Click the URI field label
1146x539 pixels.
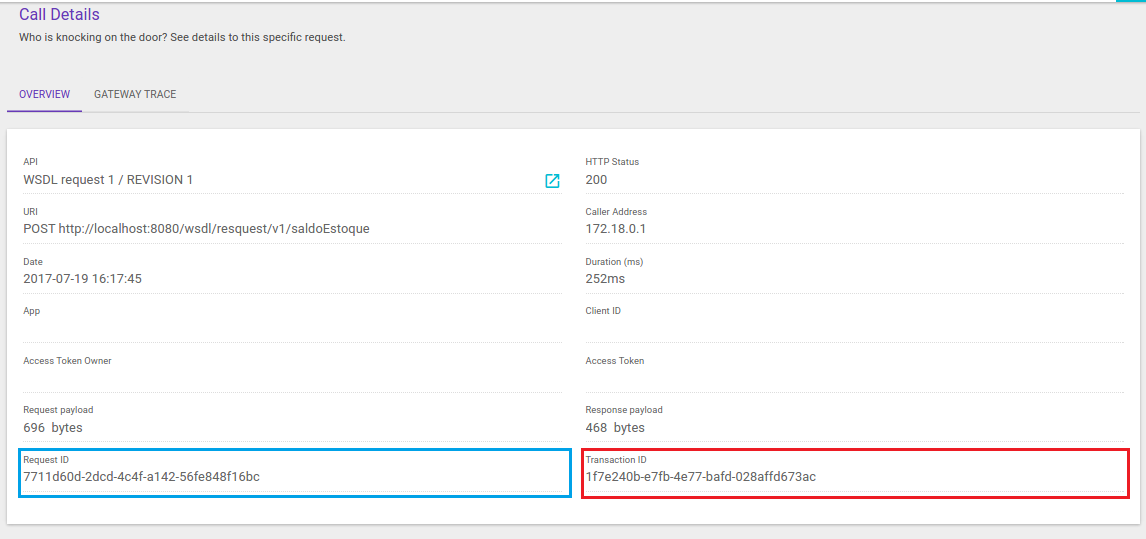click(31, 211)
